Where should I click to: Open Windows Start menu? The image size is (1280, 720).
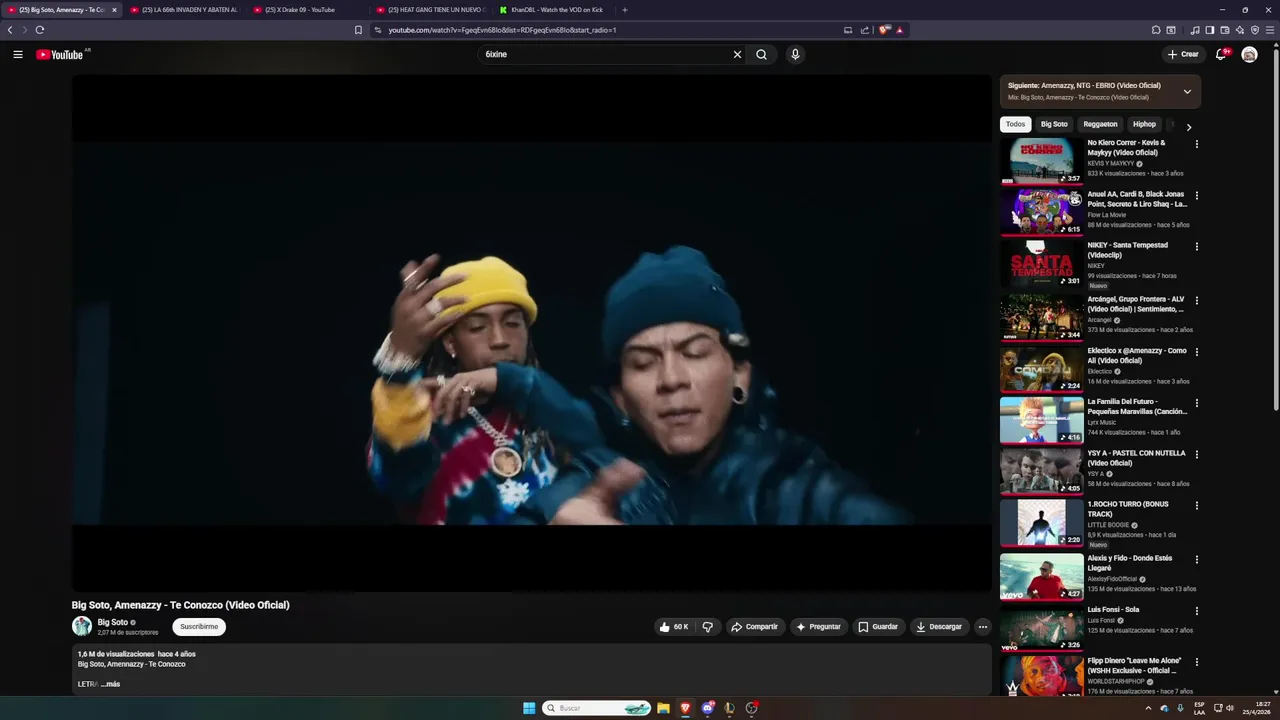[529, 708]
